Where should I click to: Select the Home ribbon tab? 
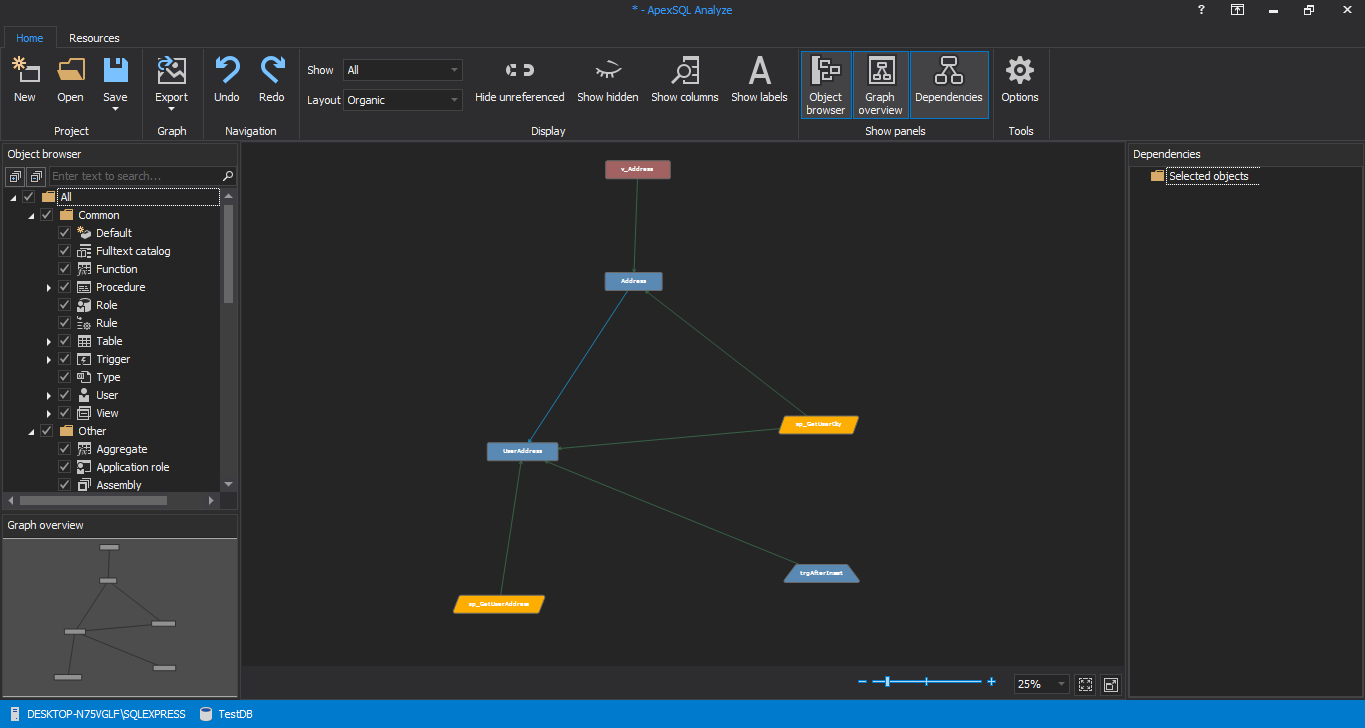coord(29,38)
